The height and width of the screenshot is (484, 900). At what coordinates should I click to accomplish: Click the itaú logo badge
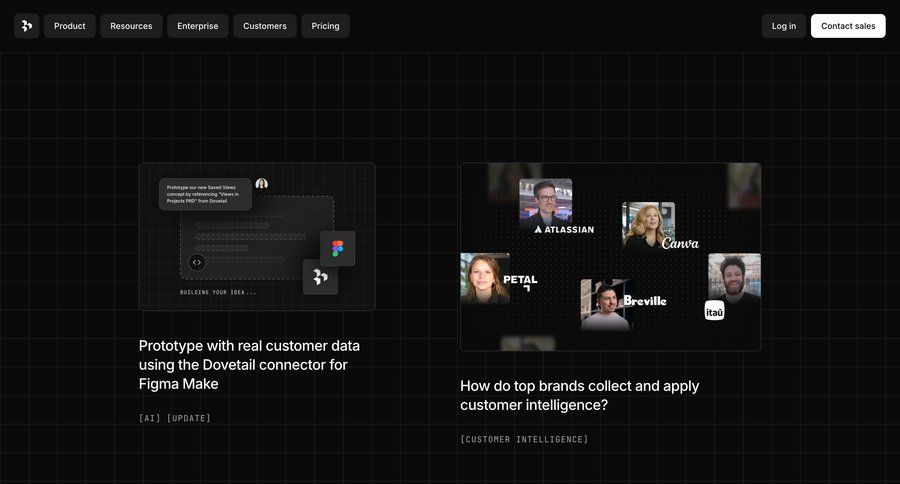(715, 311)
